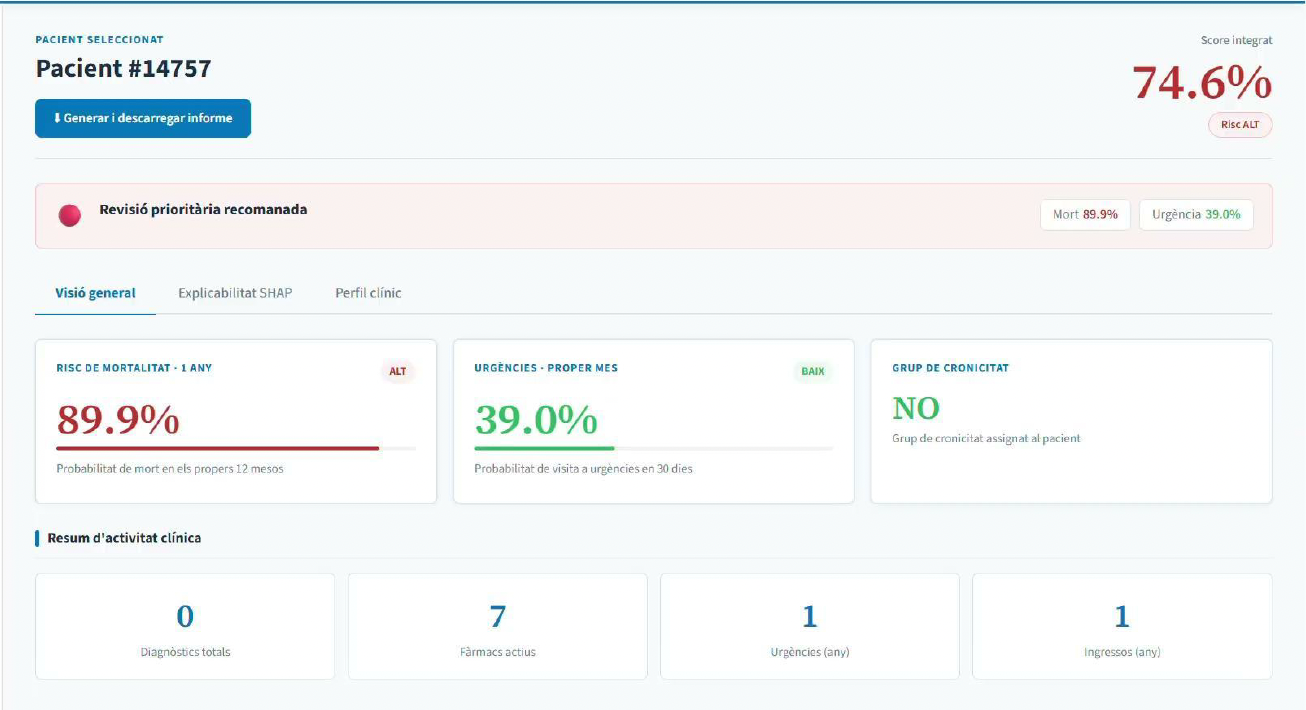Click the ALT badge in mortality card
Image resolution: width=1306 pixels, height=710 pixels.
coord(398,371)
